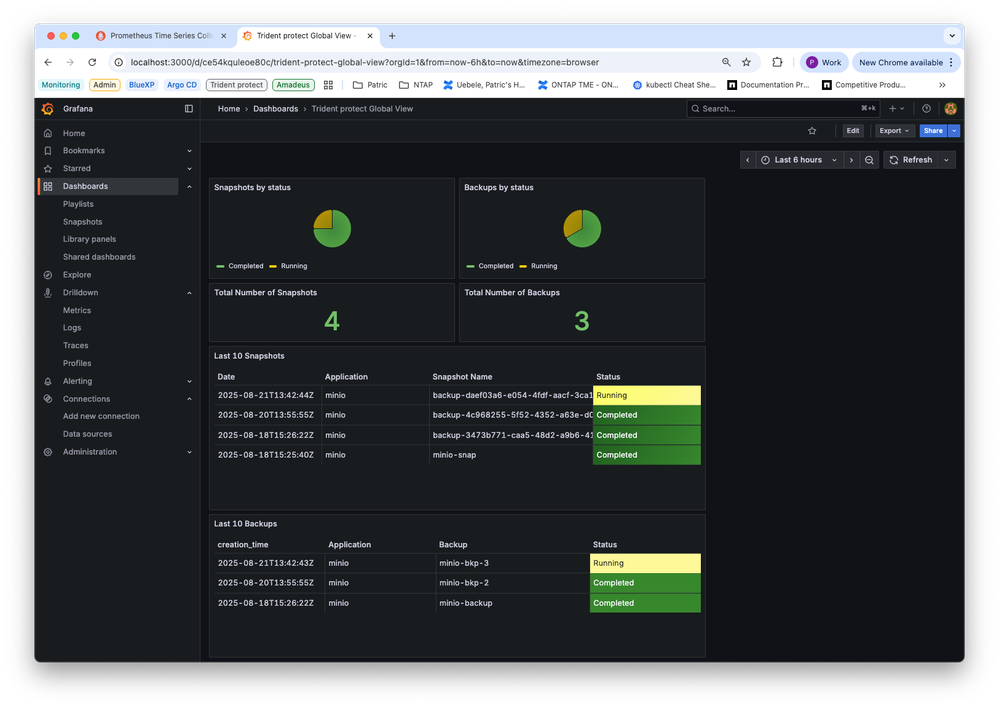Shift time range backward with left arrow

(x=747, y=160)
